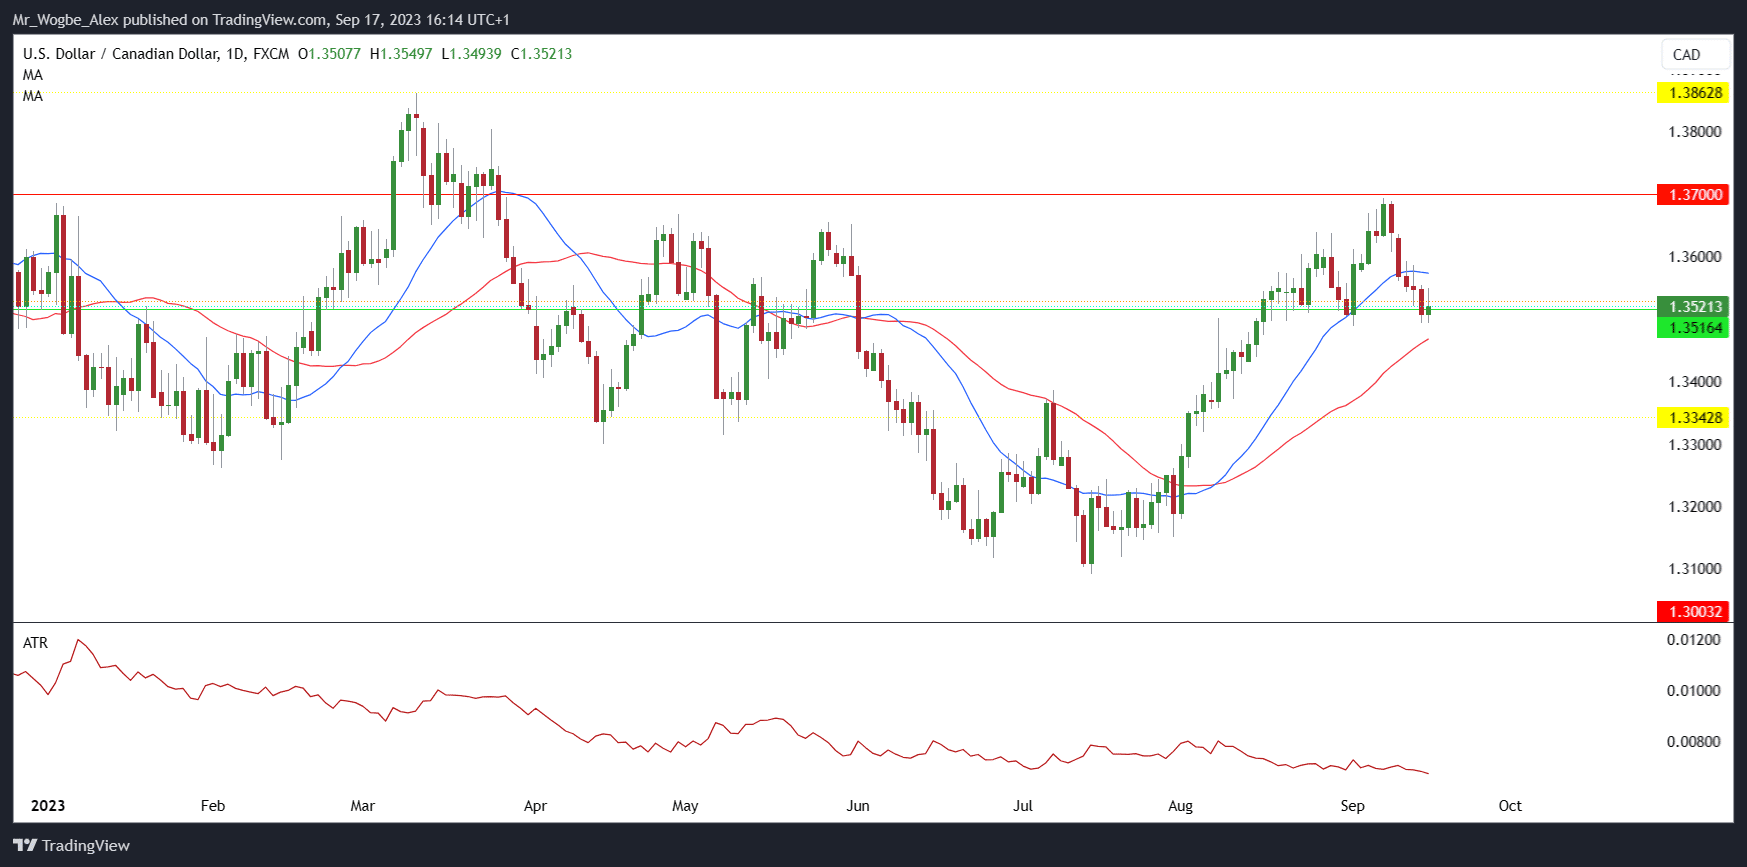Click the 1.36000 price axis tick
The width and height of the screenshot is (1747, 867).
[1695, 257]
